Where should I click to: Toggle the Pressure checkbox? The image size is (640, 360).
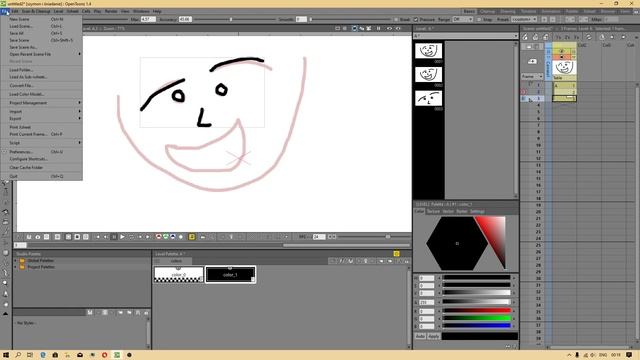pyautogui.click(x=416, y=20)
